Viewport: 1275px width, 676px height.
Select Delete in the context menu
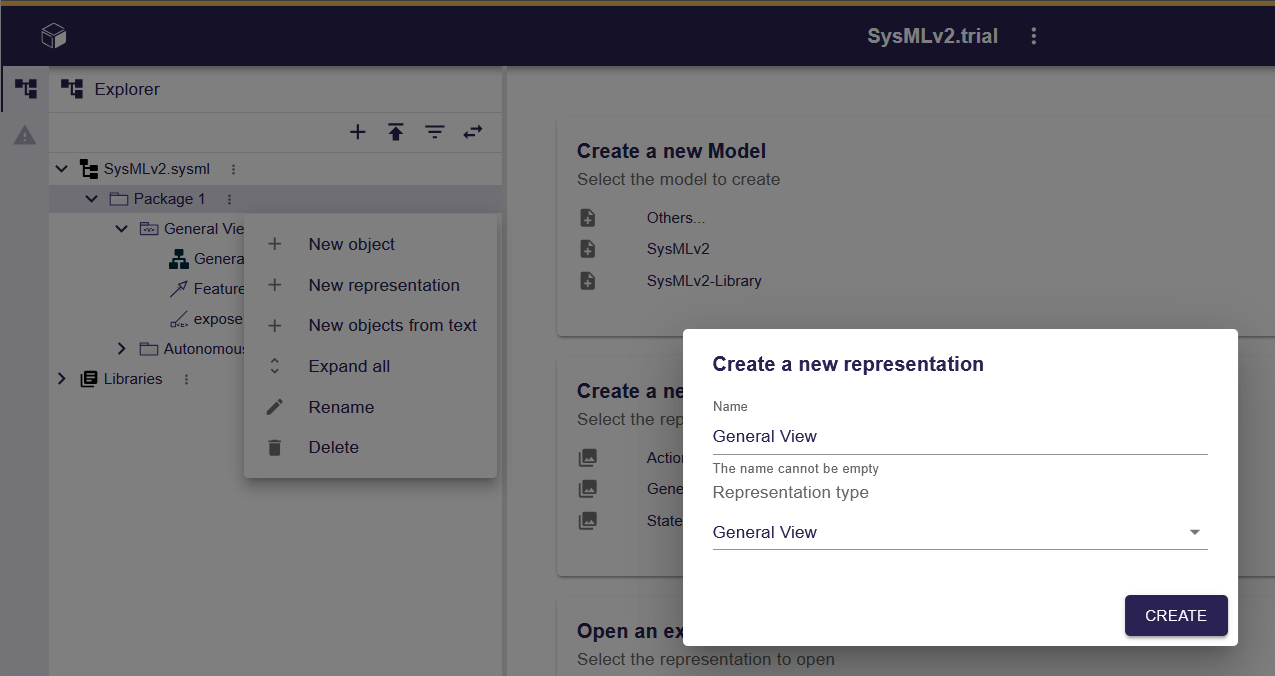(333, 447)
